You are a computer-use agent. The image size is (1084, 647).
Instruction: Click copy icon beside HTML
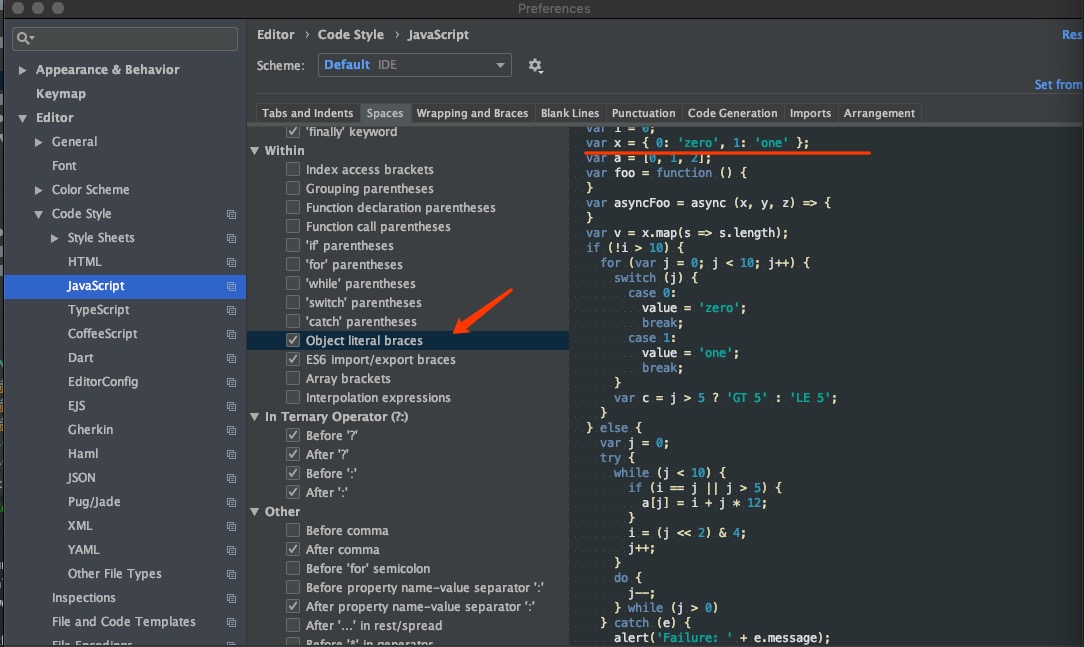tap(232, 262)
